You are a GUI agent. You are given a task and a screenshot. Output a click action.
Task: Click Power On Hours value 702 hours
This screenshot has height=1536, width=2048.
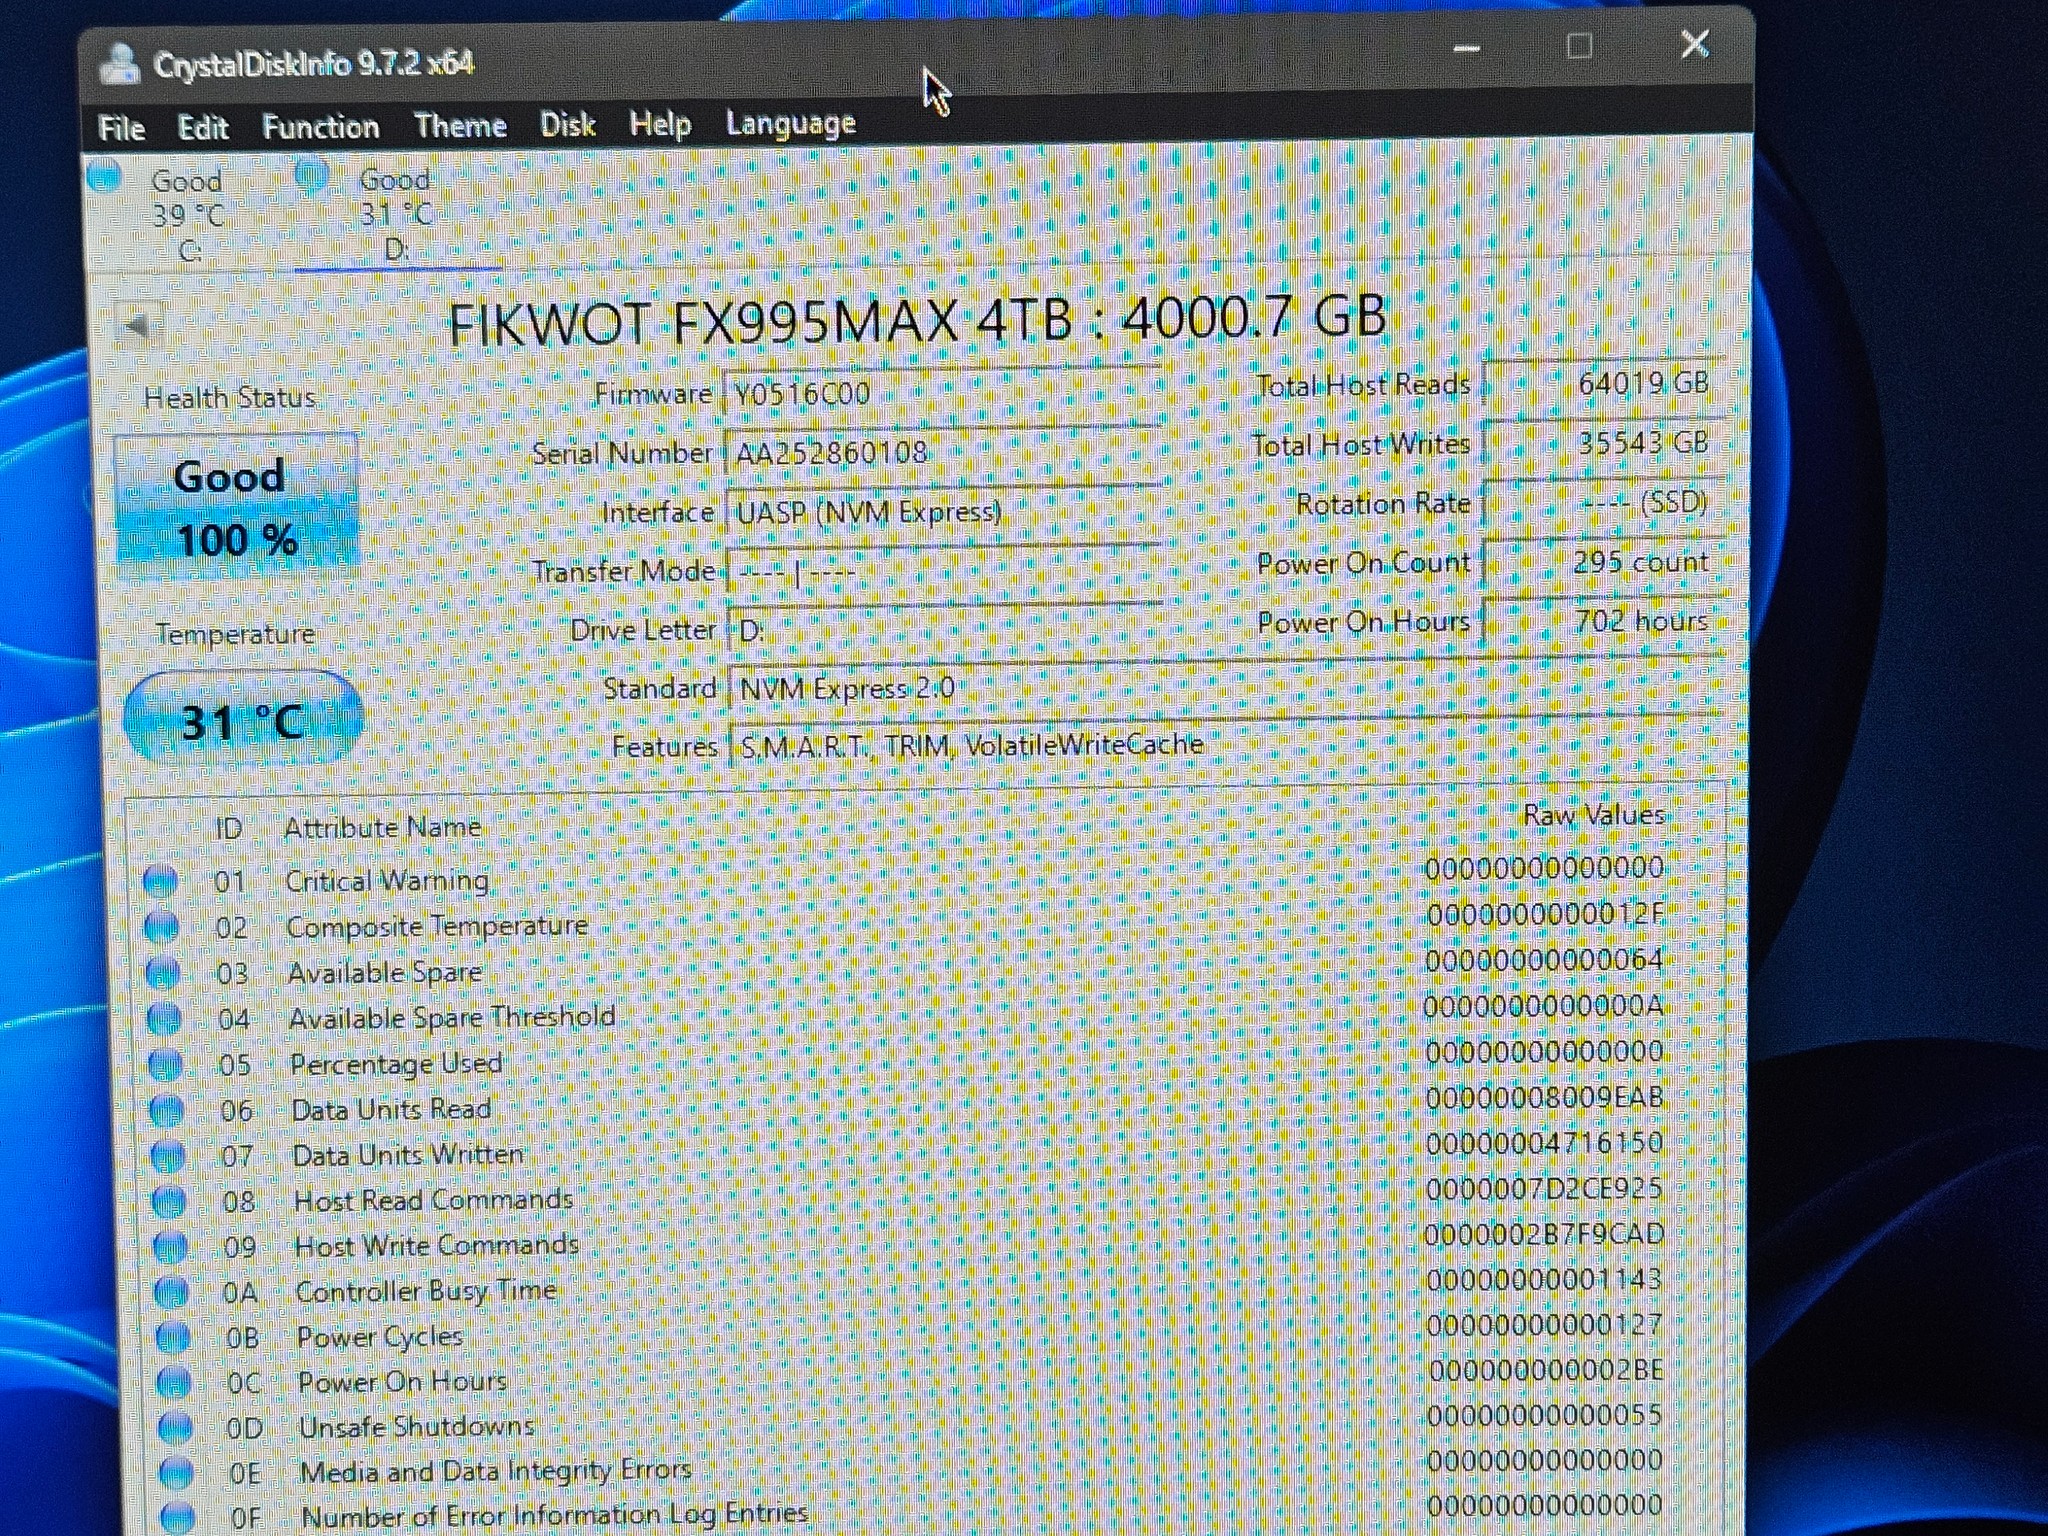click(x=1603, y=621)
